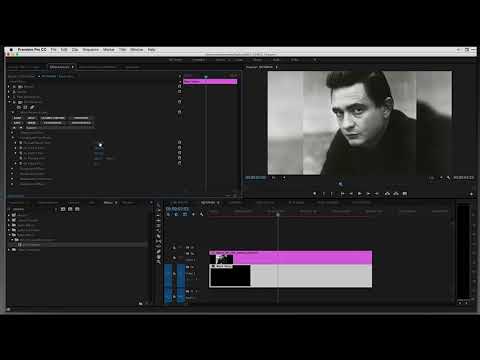Click the Lift button in Program monitor
The height and width of the screenshot is (360, 480).
pos(387,194)
